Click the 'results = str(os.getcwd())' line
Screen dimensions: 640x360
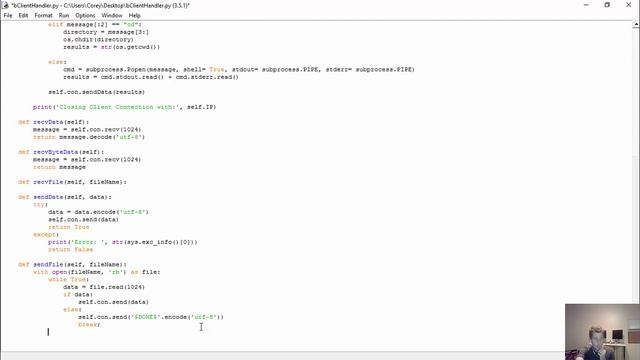[111, 47]
